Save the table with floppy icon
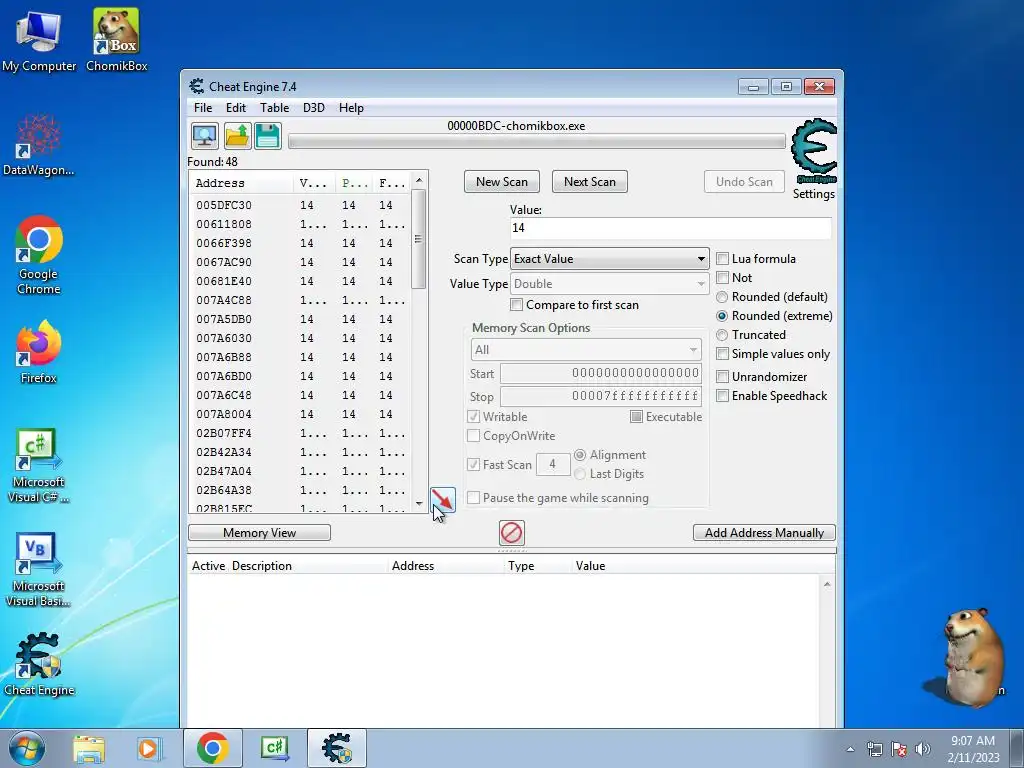Screen dimensions: 1024x768 (268, 136)
